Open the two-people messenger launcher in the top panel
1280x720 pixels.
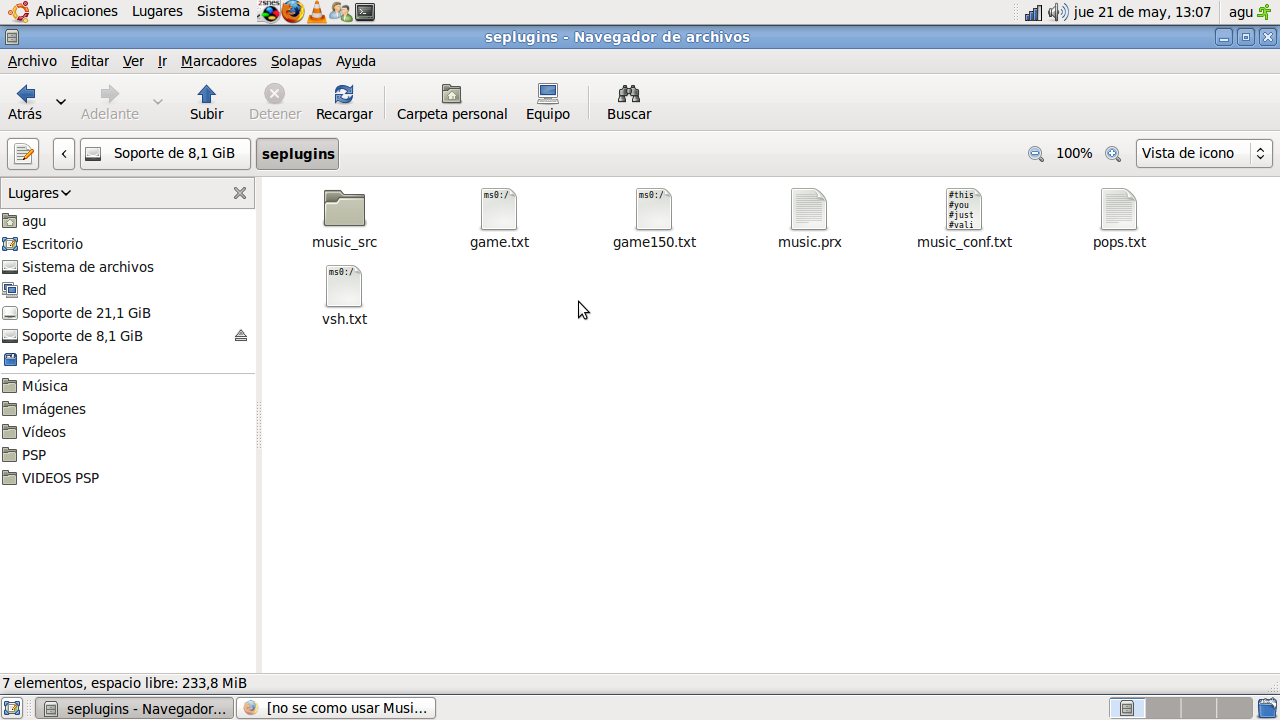tap(341, 12)
